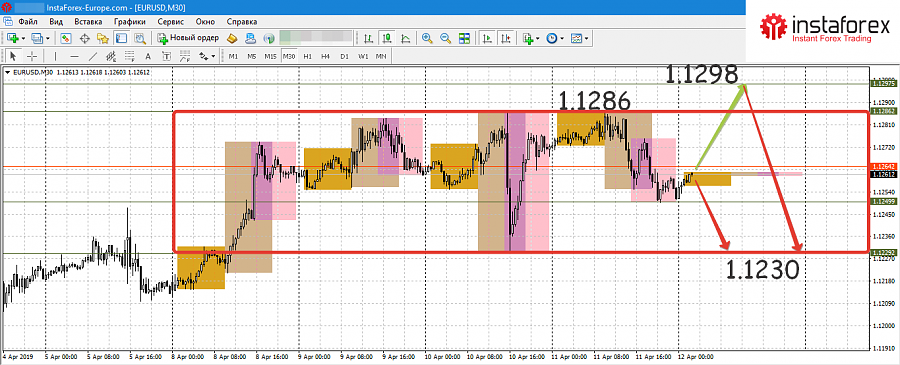Expand the chart templates dropdown arrow
Image resolution: width=900 pixels, height=365 pixels.
tap(587, 38)
